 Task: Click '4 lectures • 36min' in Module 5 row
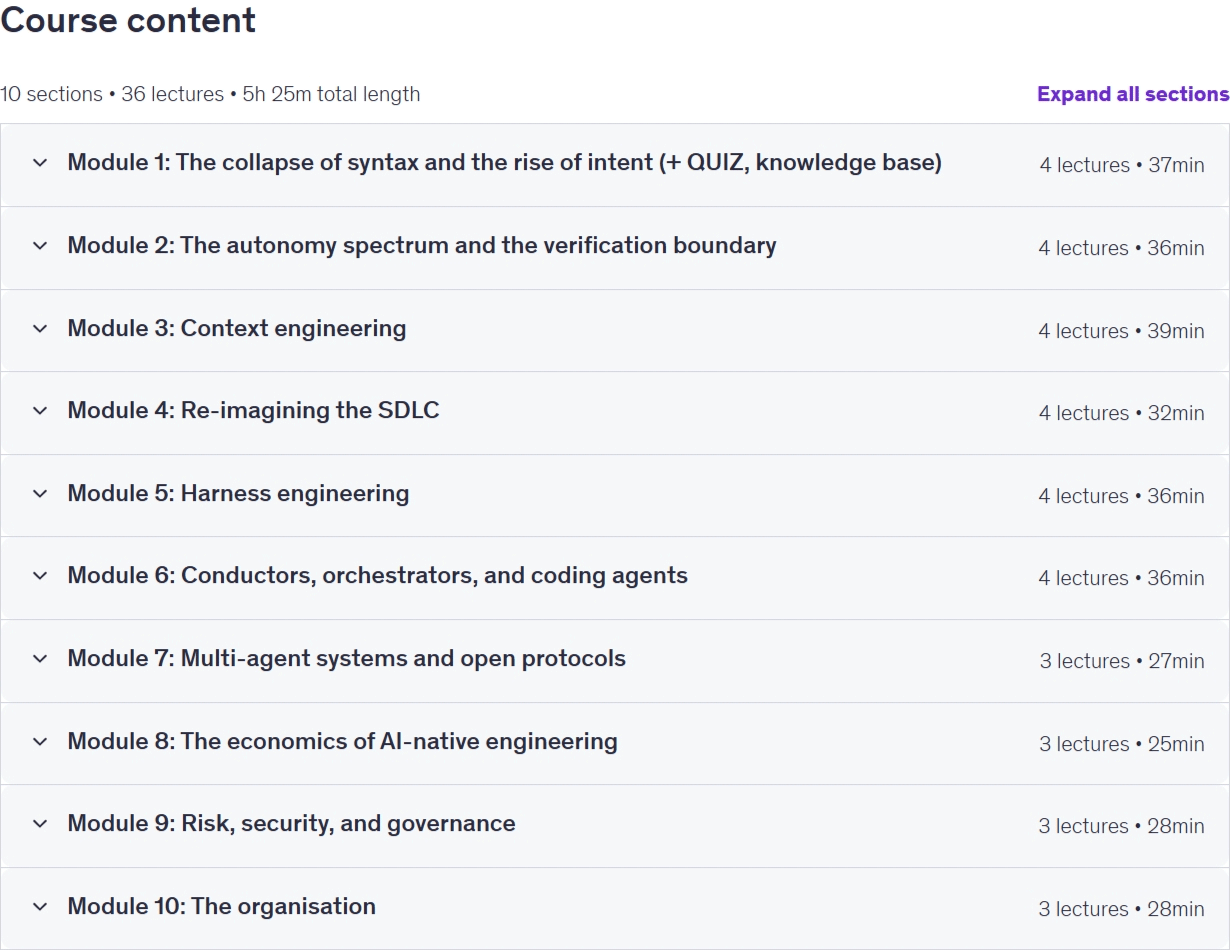pyautogui.click(x=1121, y=496)
